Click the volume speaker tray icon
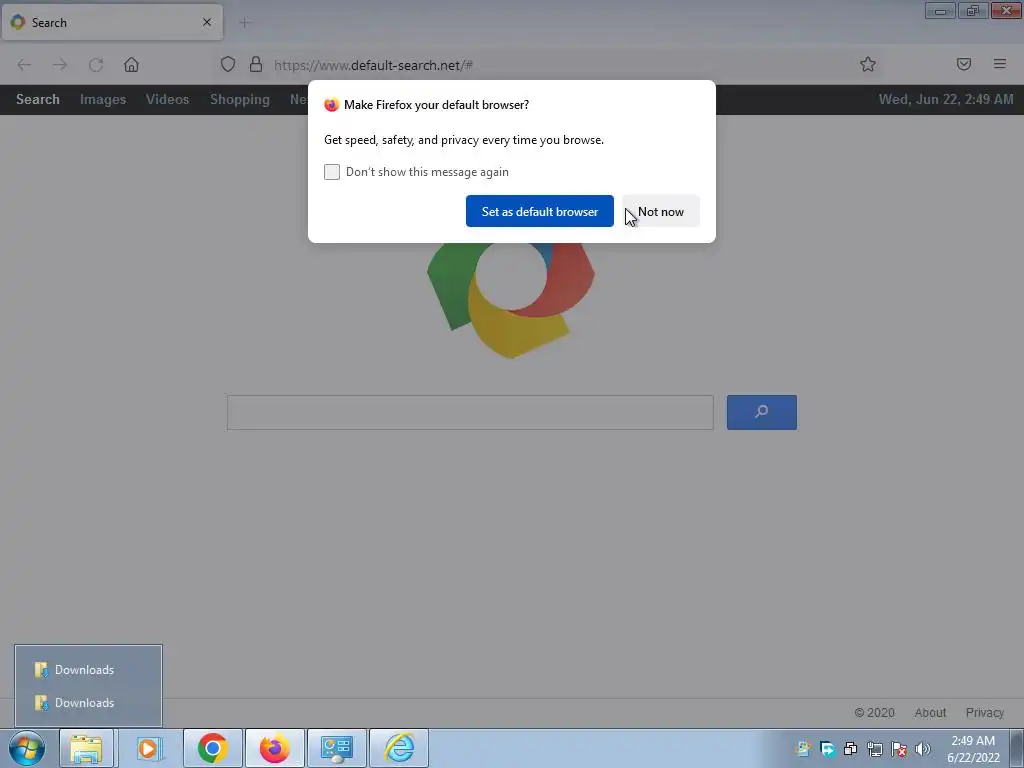Viewport: 1024px width, 768px height. coord(923,748)
